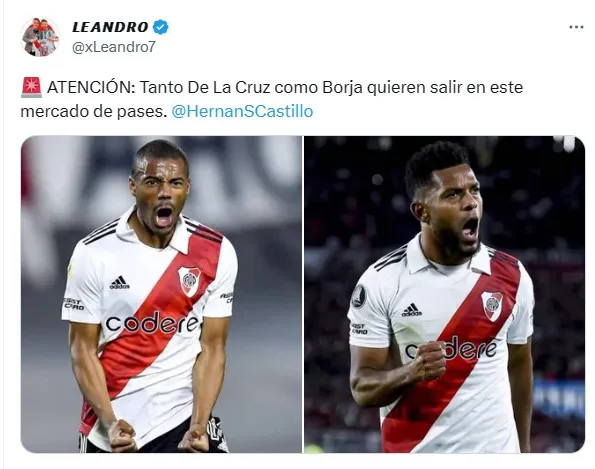
Task: Click the adidas logo on the left photo jersey
Action: point(119,283)
